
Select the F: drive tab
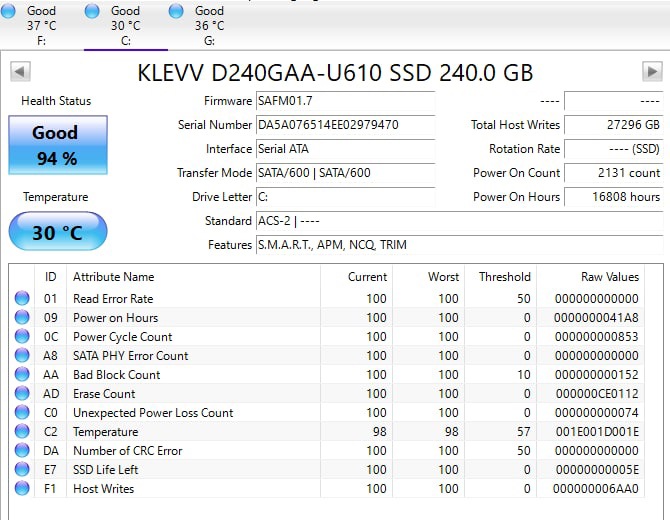pos(41,25)
